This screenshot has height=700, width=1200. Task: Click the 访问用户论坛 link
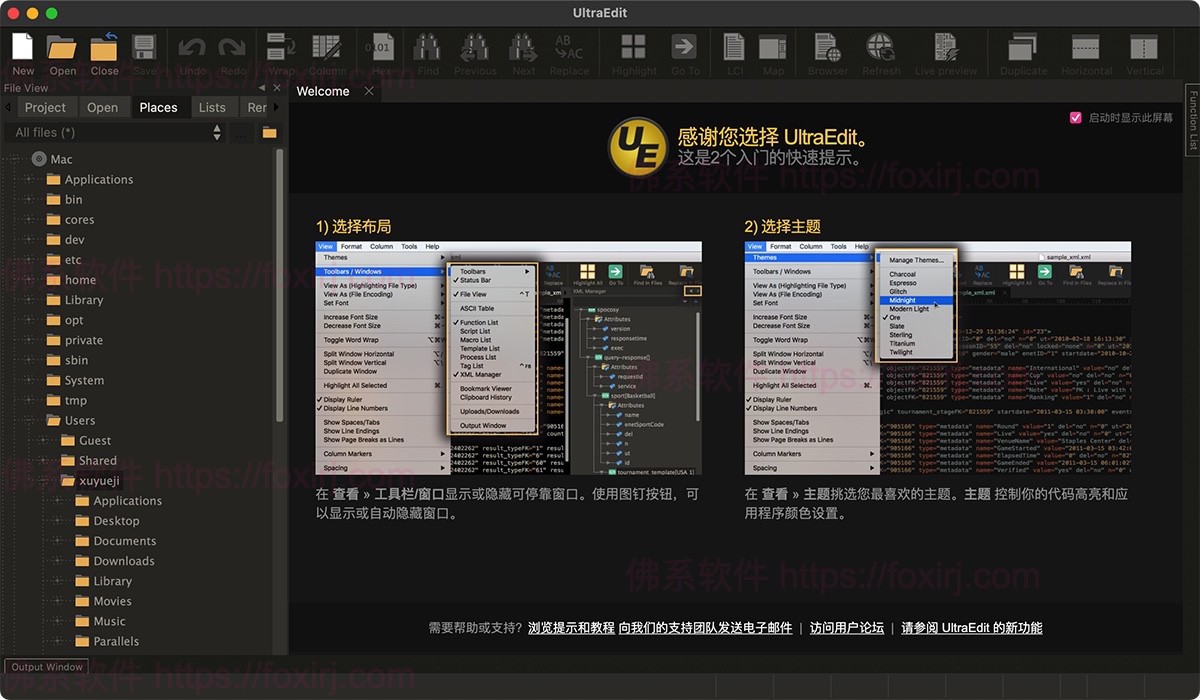[846, 628]
